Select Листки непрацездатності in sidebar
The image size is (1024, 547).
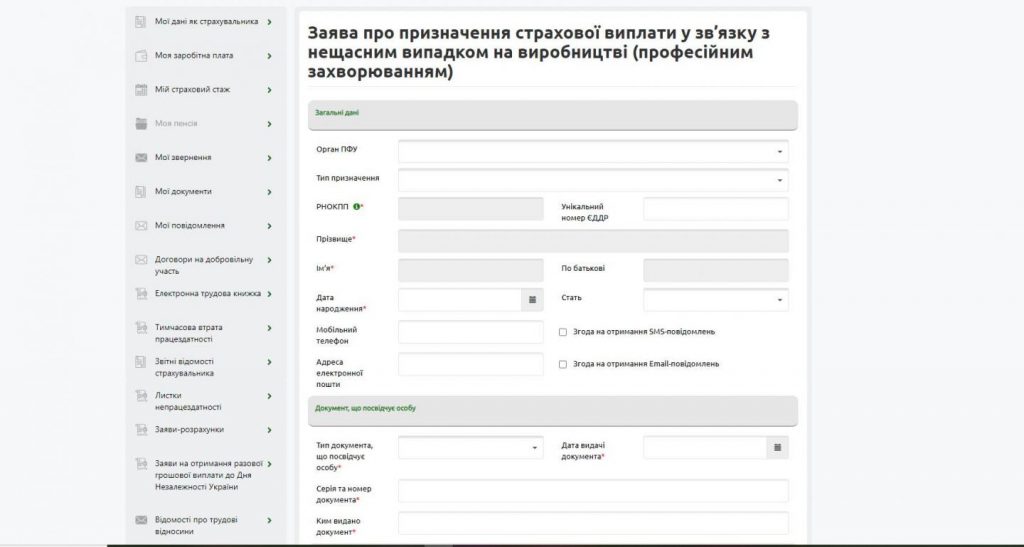tap(188, 401)
